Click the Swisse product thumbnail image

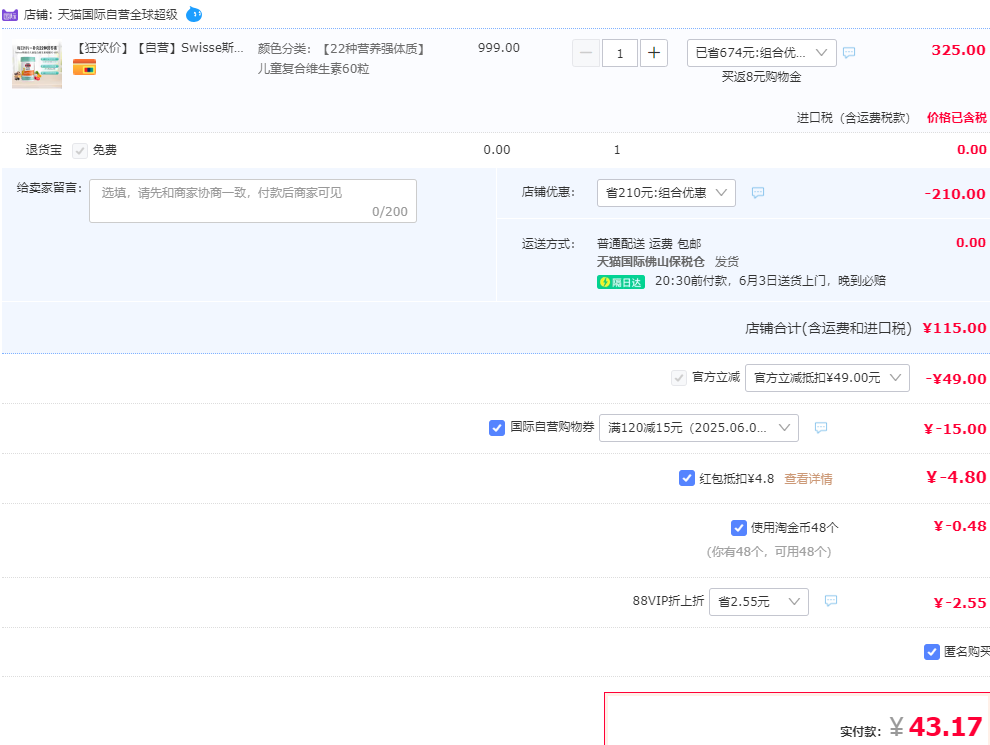(x=37, y=65)
